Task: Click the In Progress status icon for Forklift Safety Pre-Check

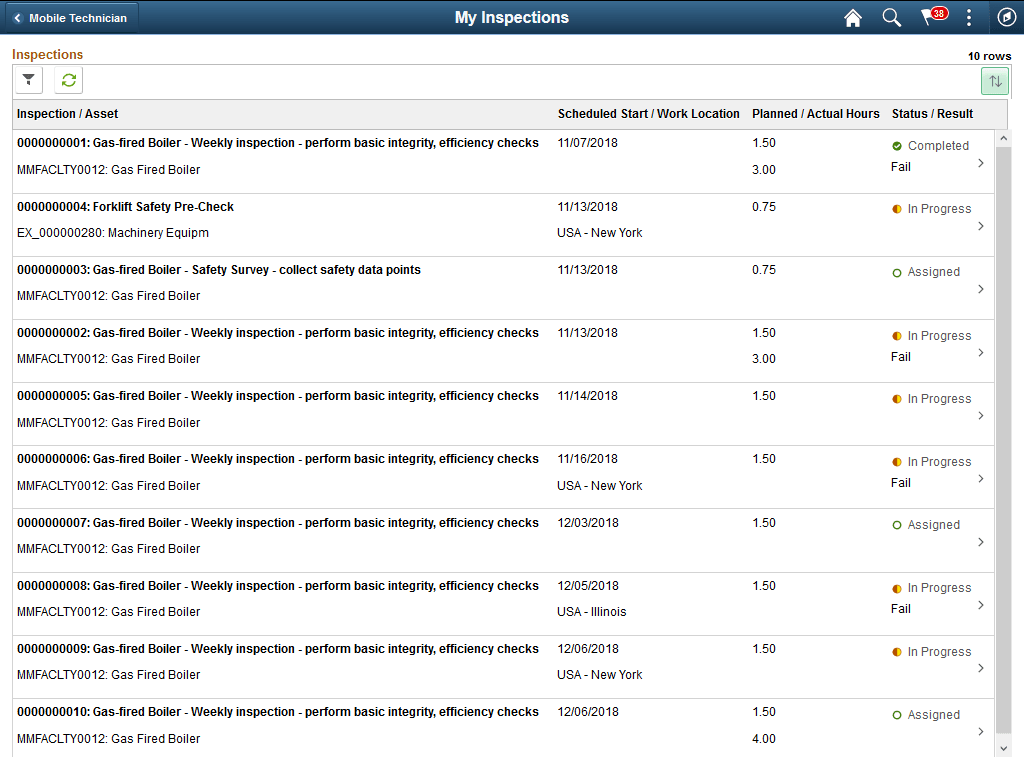Action: click(897, 208)
